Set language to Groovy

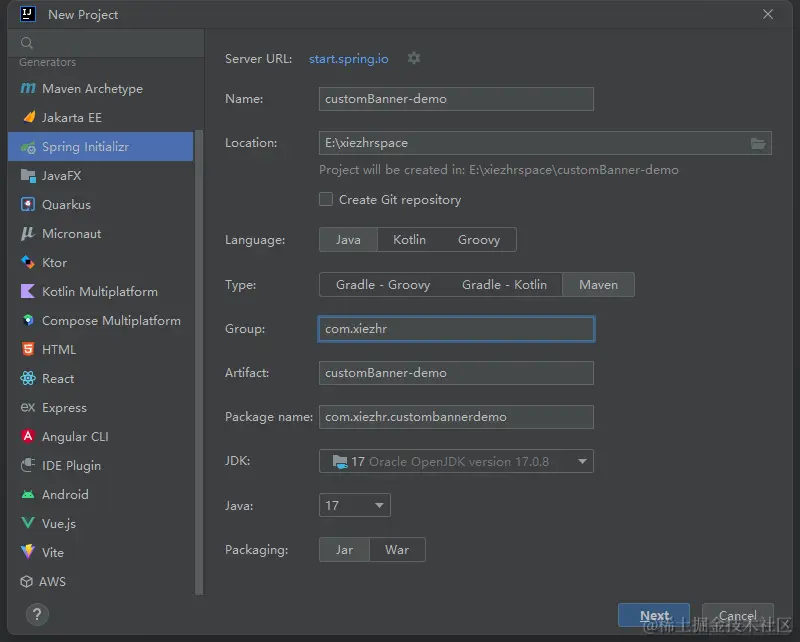[x=479, y=240]
